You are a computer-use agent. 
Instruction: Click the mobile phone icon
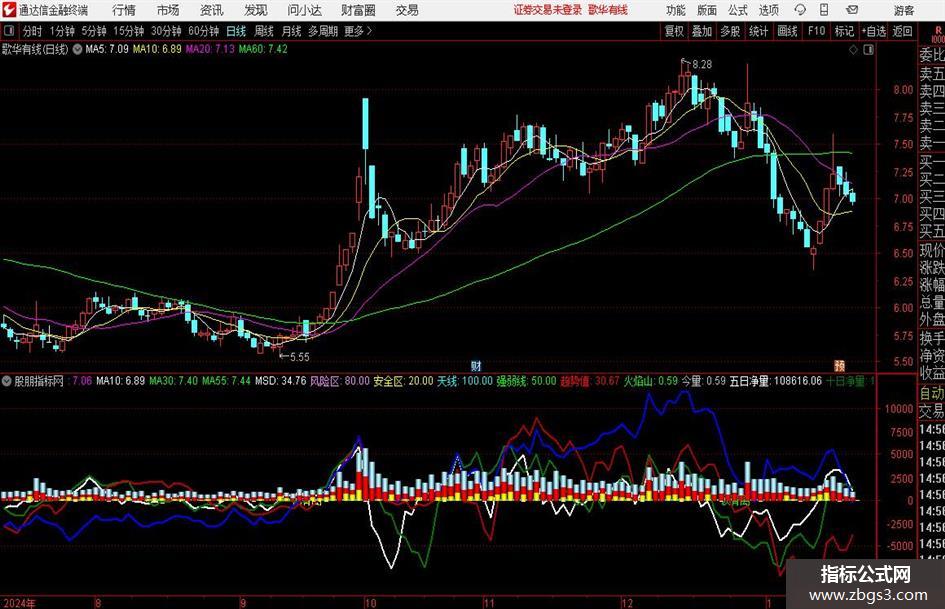point(824,10)
